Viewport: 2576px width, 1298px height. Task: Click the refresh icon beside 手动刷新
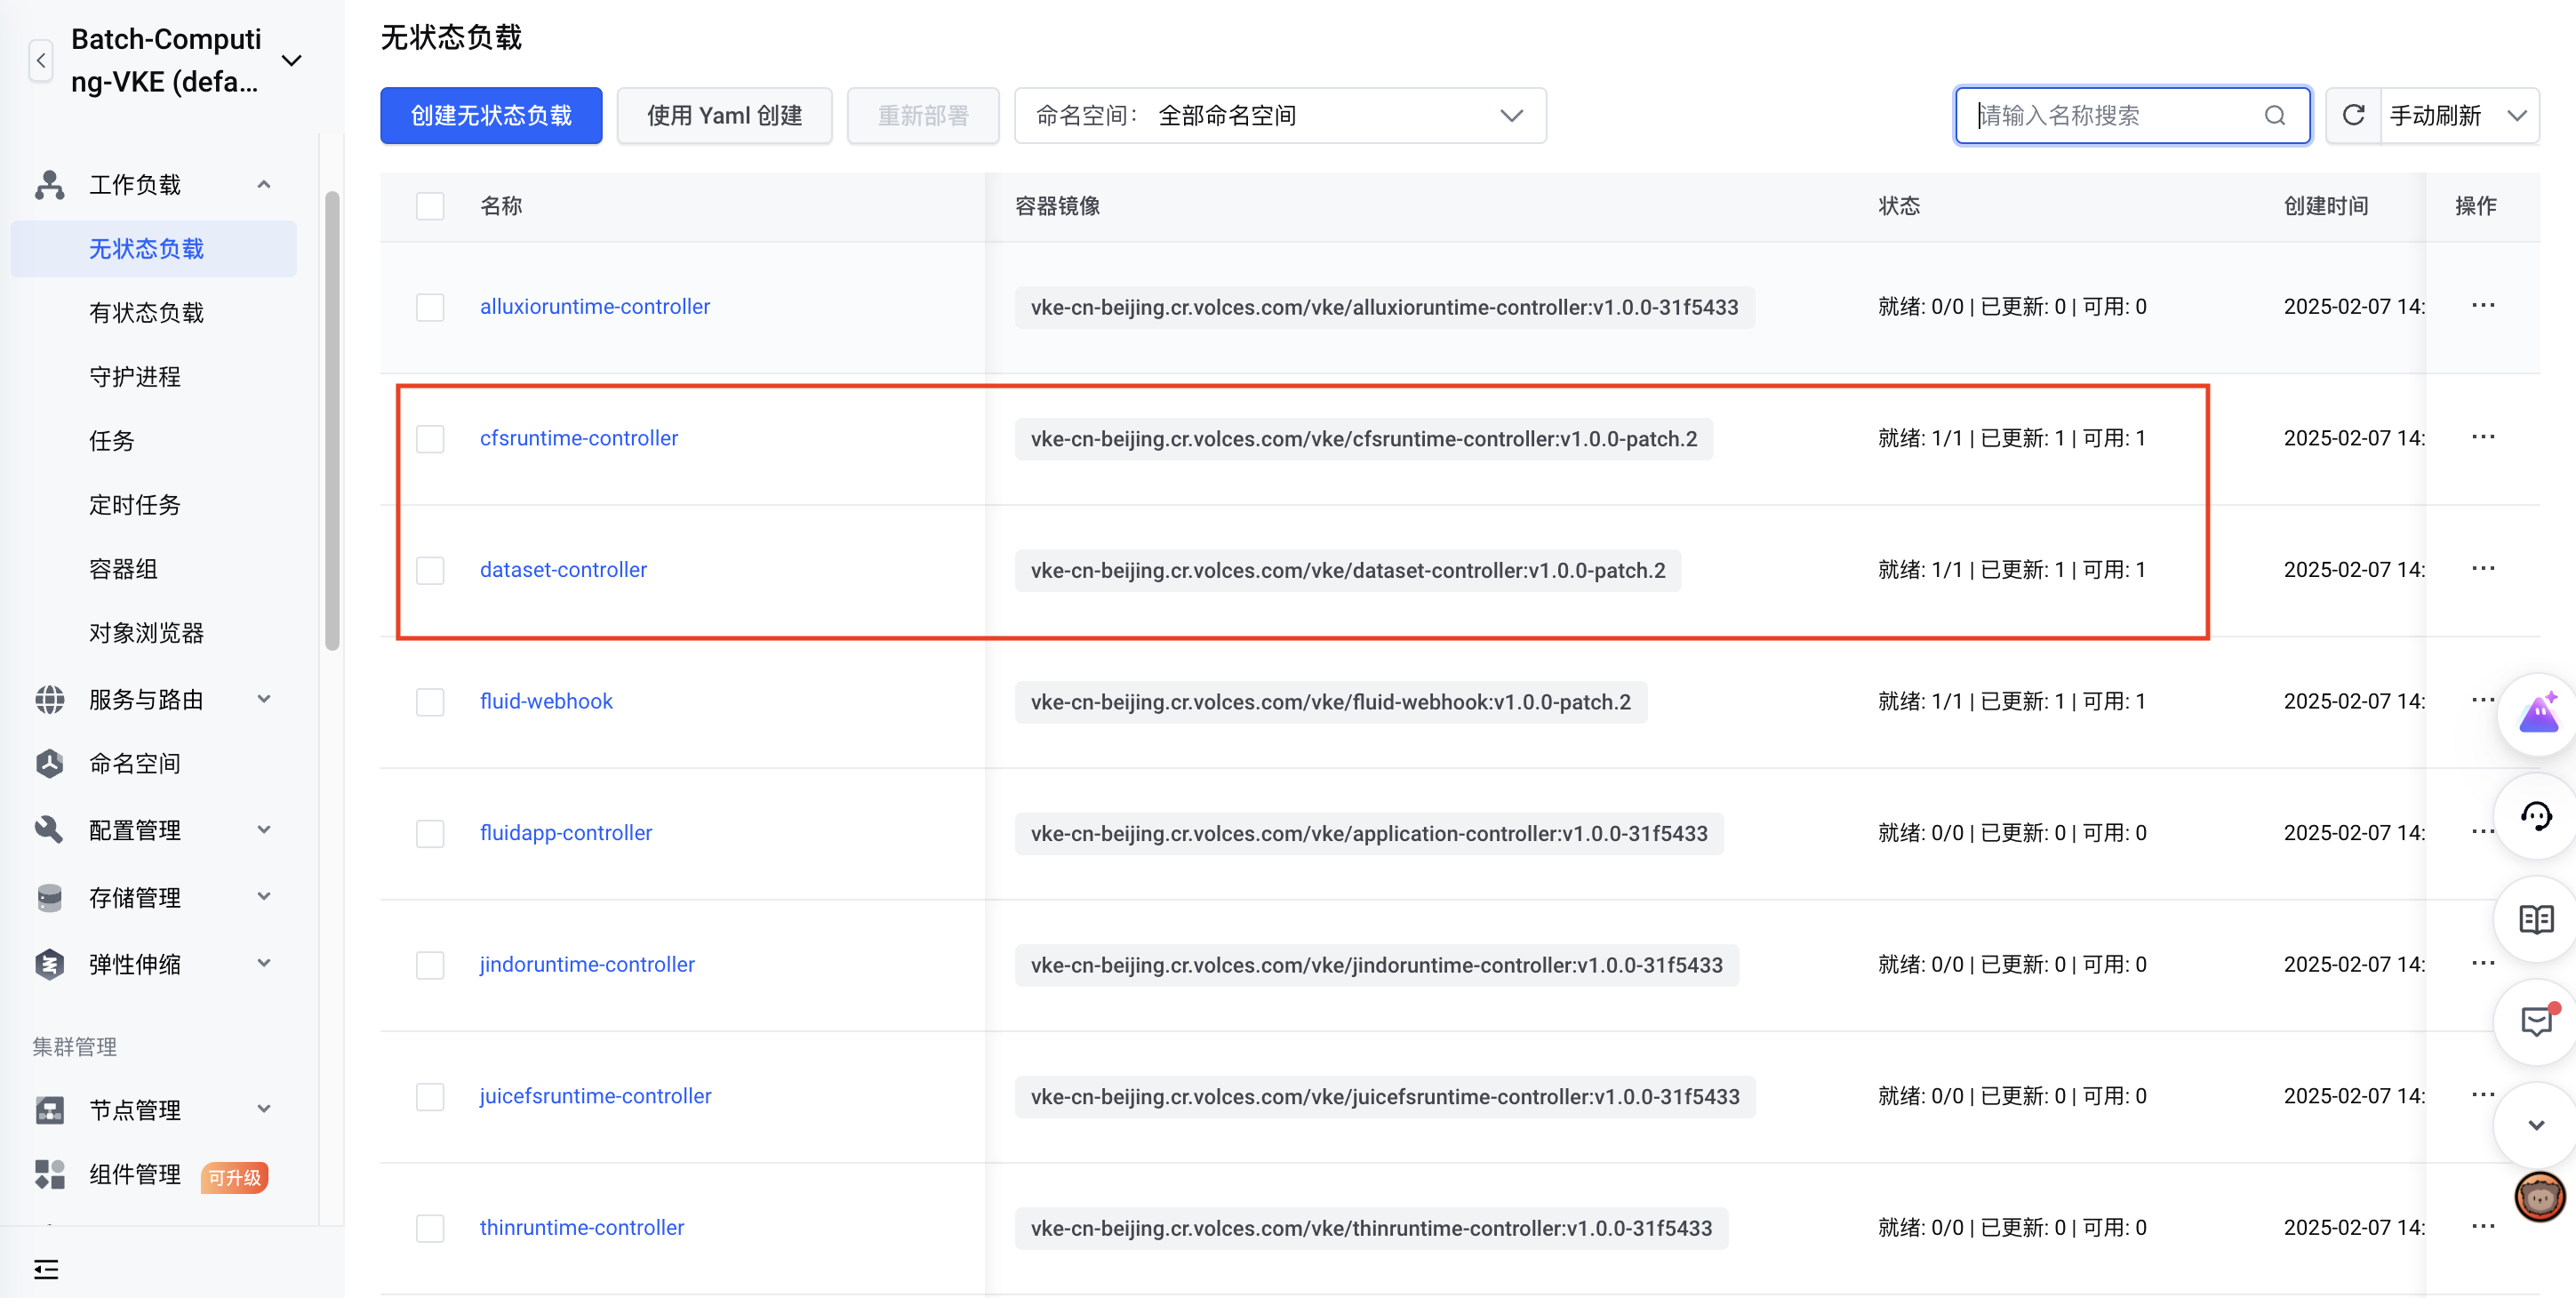click(2353, 115)
